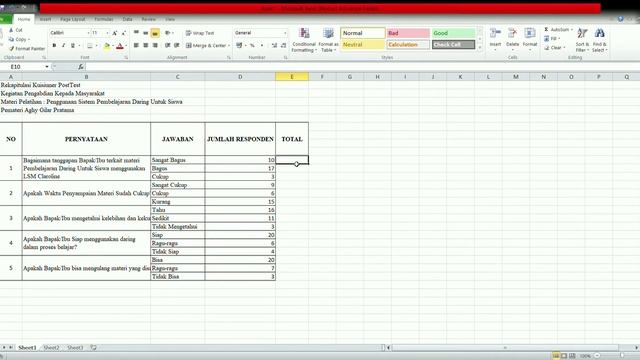Click the Increase Decimal icon

click(274, 45)
